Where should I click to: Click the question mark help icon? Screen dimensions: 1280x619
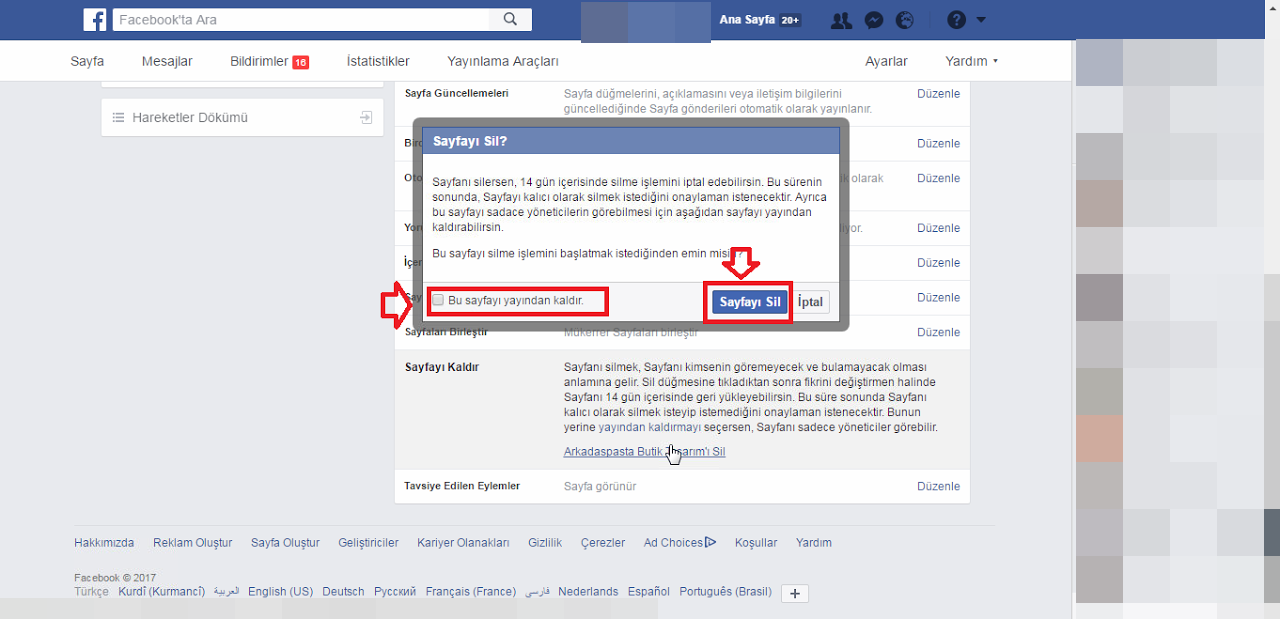956,20
